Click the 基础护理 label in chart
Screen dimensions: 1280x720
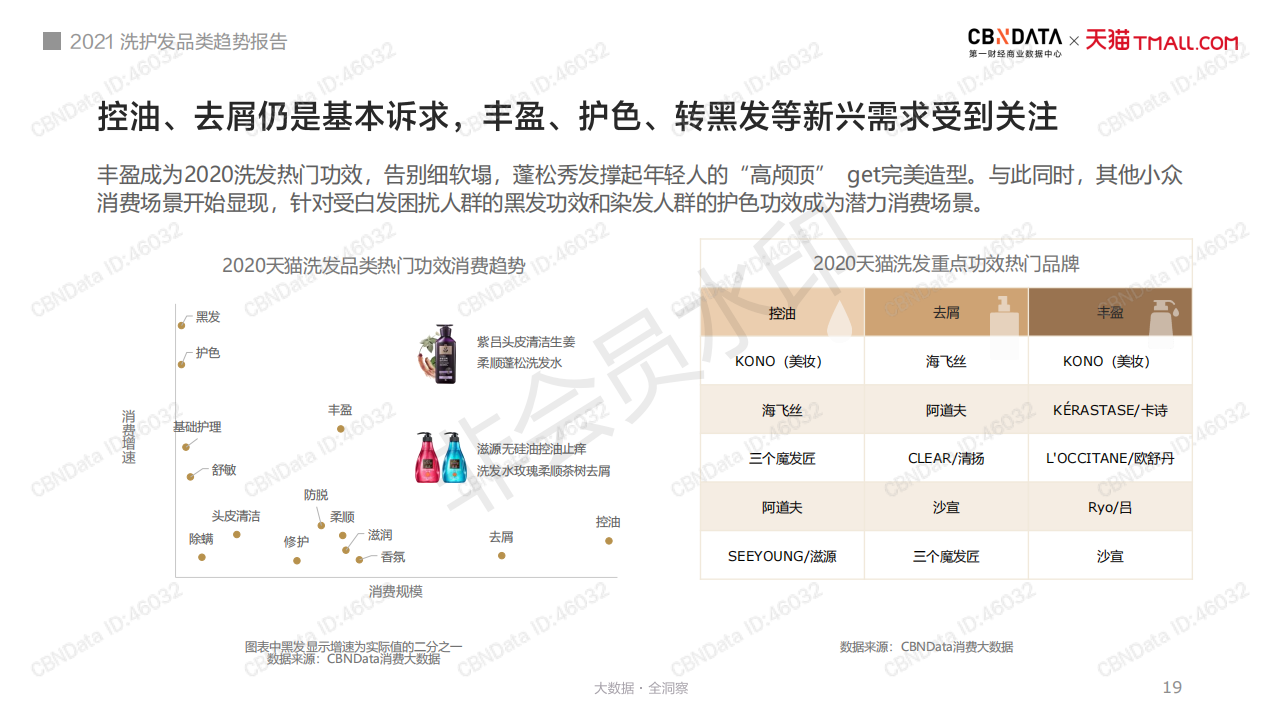click(197, 427)
